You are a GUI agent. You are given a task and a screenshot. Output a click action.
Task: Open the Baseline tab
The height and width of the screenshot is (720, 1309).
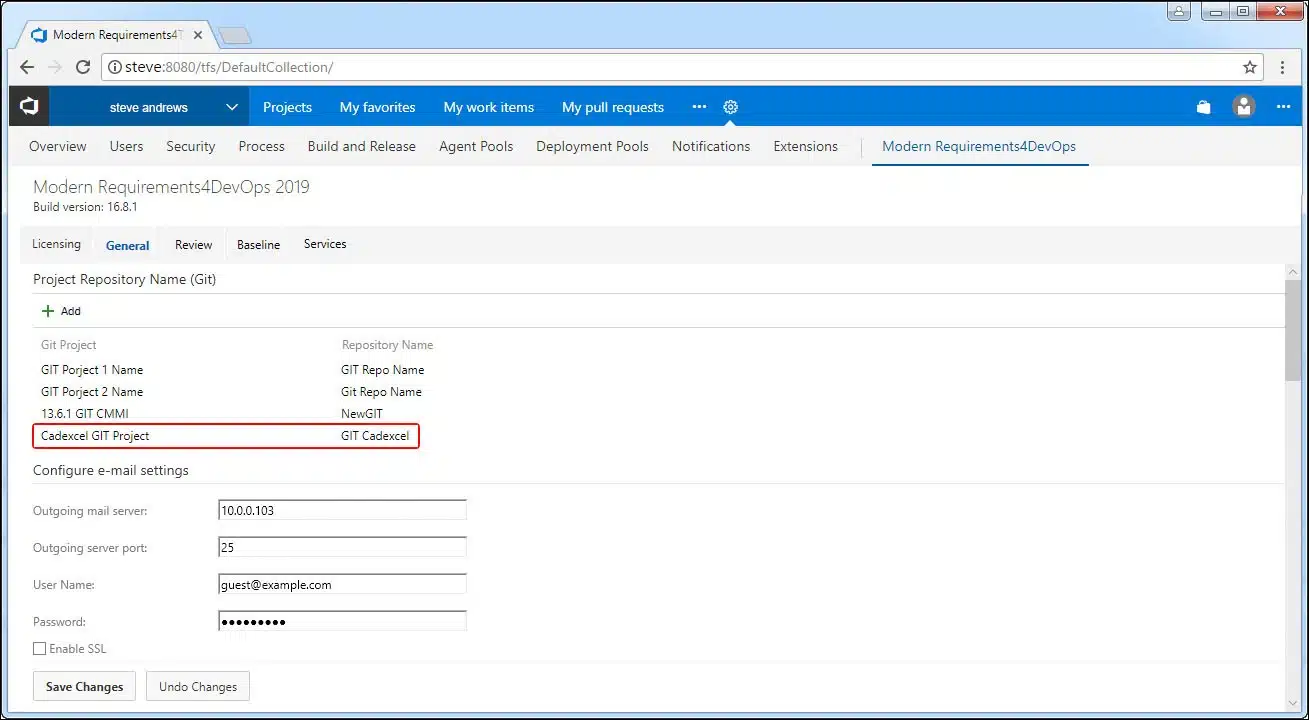point(258,245)
